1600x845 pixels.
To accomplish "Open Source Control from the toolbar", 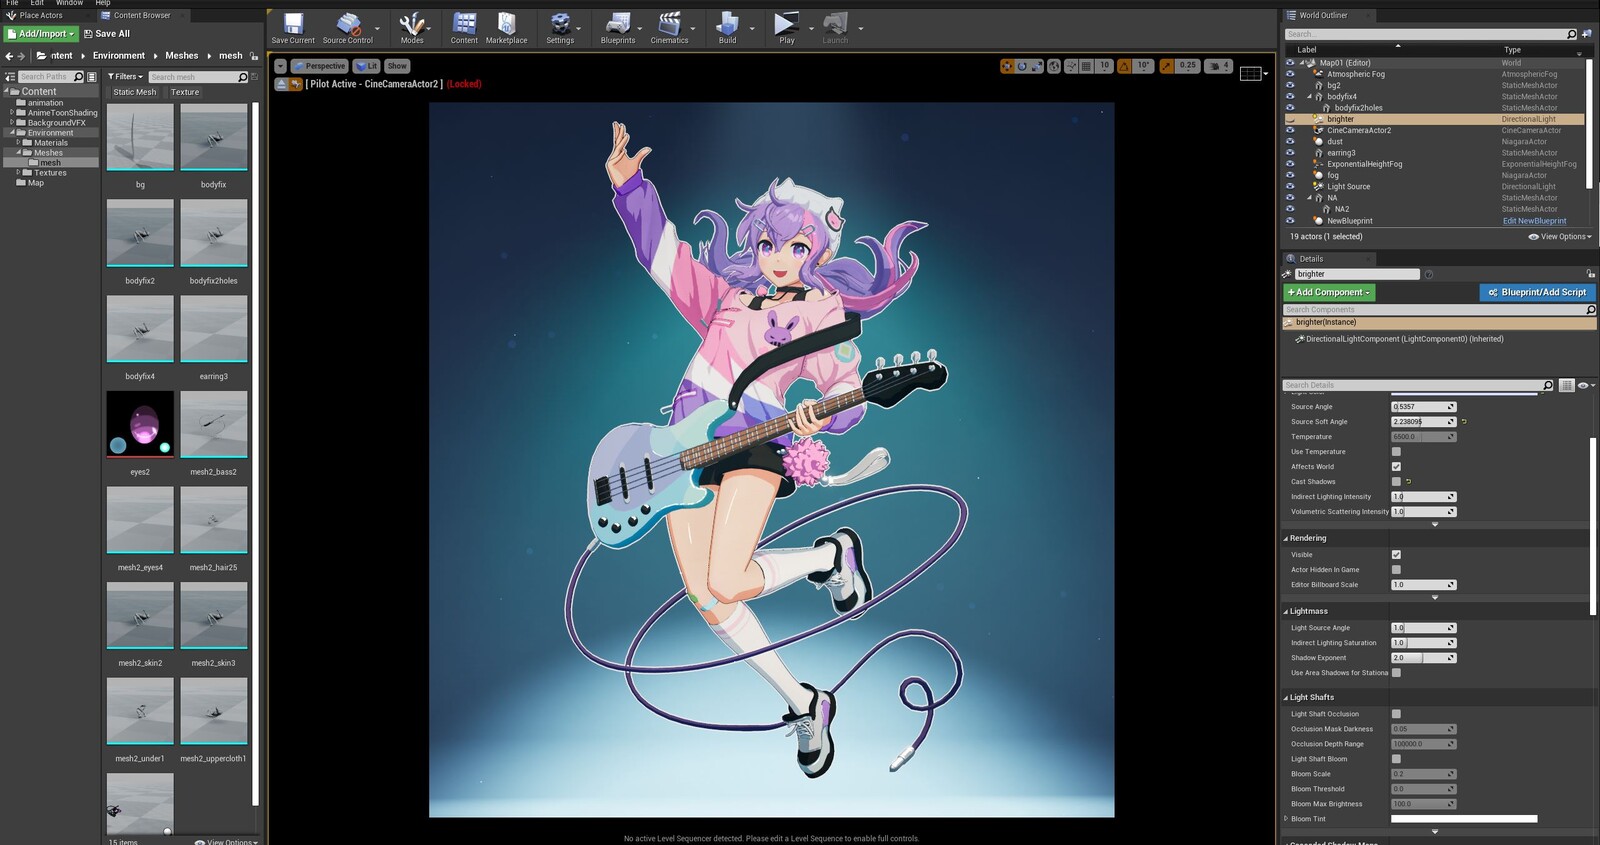I will 347,28.
